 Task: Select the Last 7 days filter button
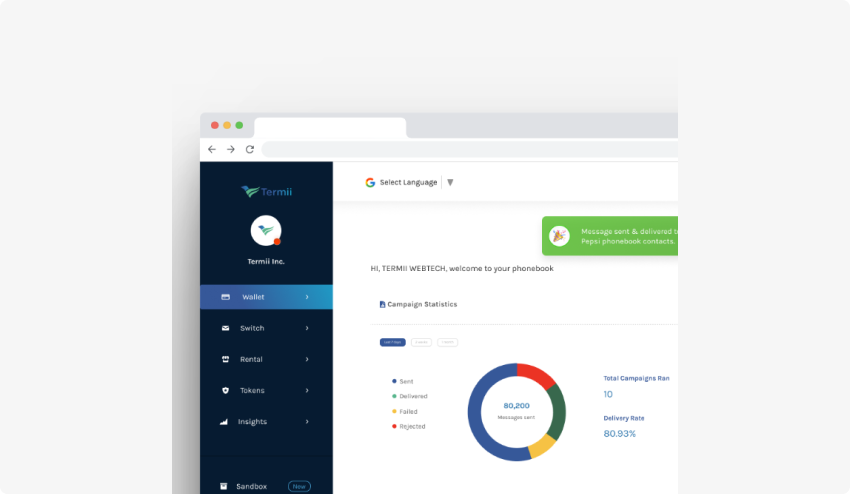(x=392, y=342)
